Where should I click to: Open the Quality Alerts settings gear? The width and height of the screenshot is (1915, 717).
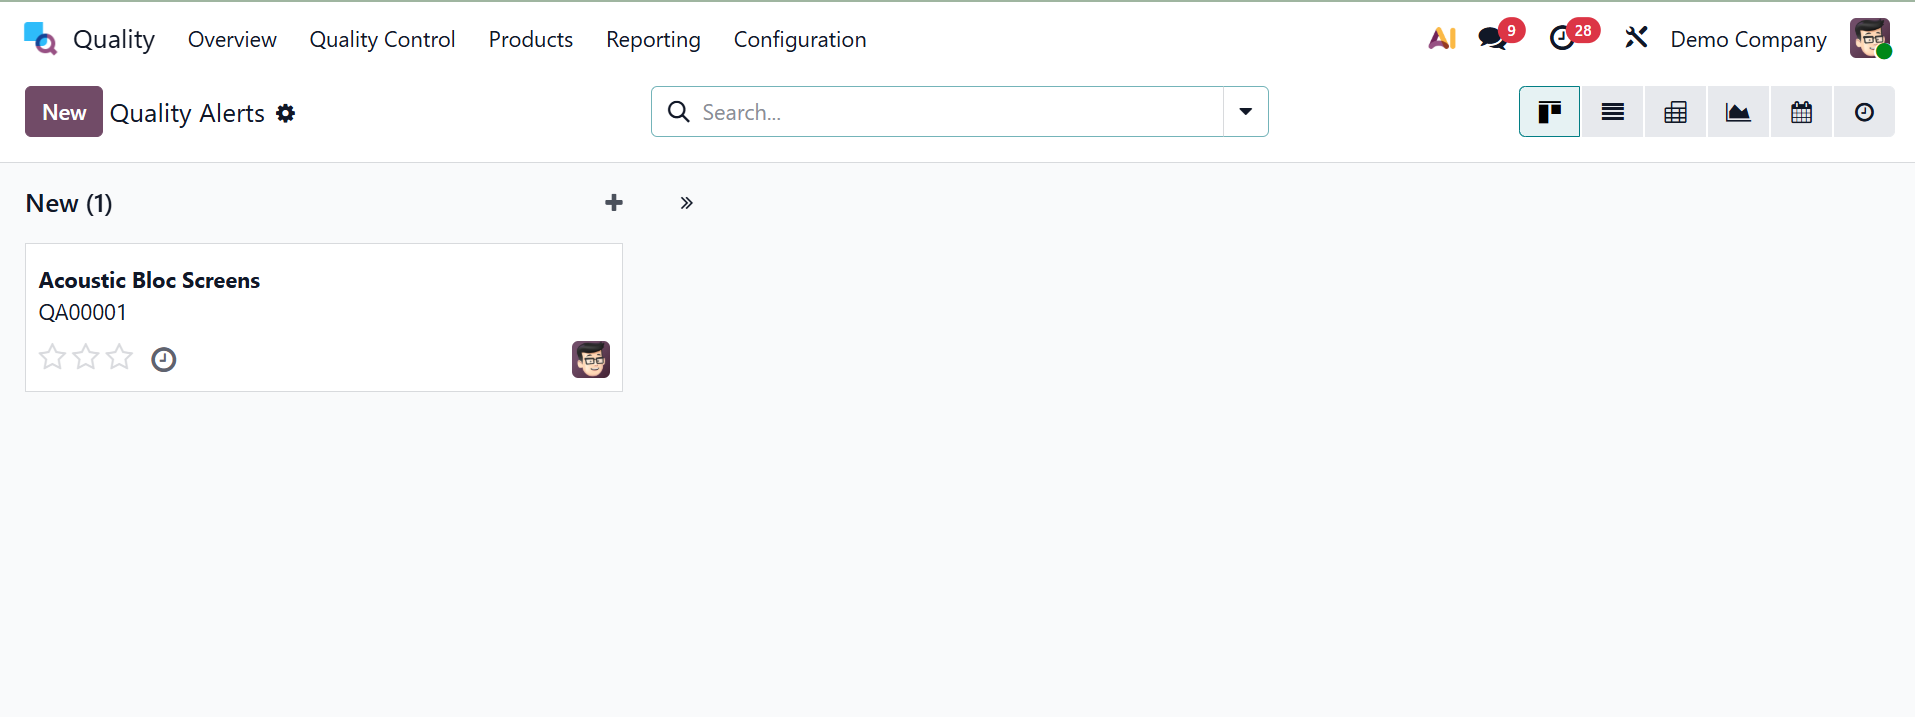[x=286, y=114]
